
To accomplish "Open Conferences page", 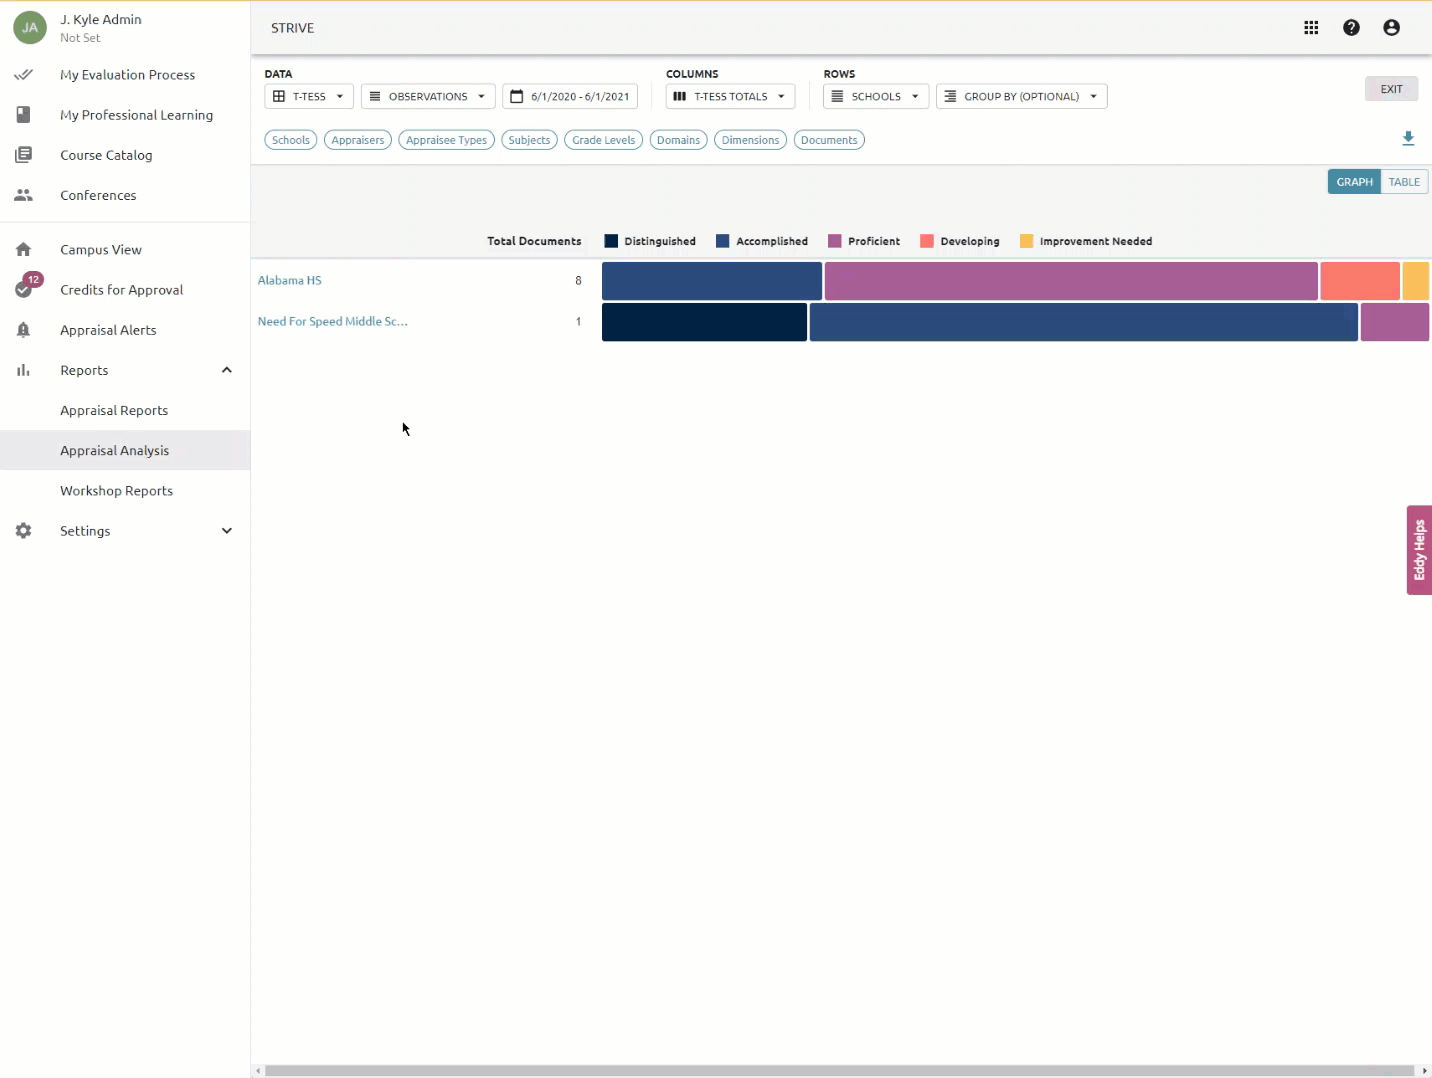I will point(98,195).
